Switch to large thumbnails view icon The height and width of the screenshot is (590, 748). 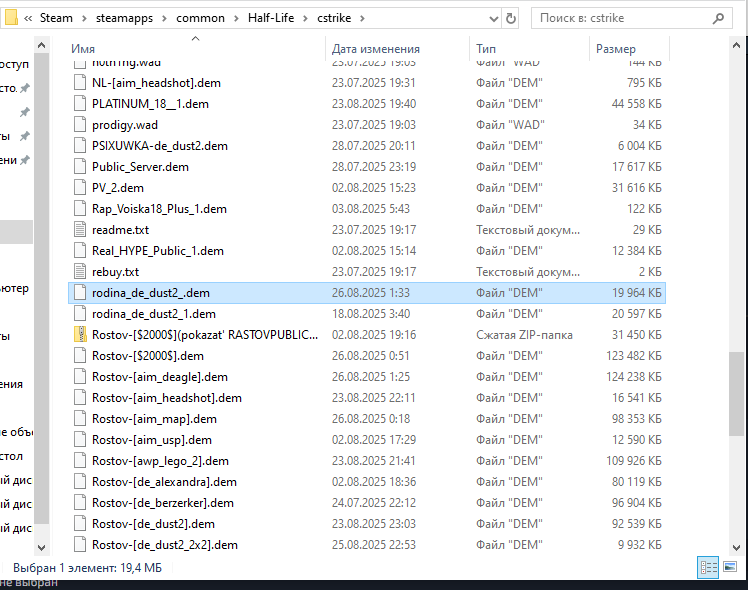(730, 567)
